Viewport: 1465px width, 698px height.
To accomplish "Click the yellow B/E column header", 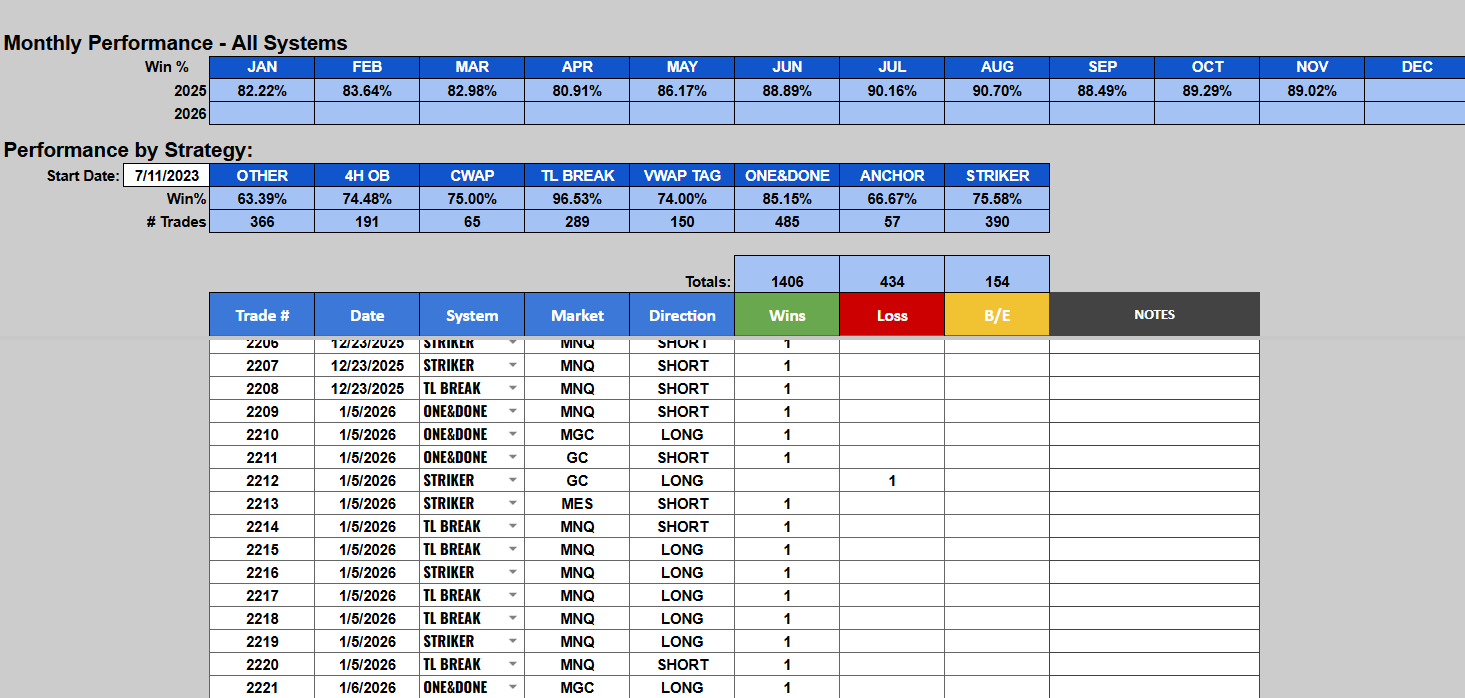I will point(997,315).
